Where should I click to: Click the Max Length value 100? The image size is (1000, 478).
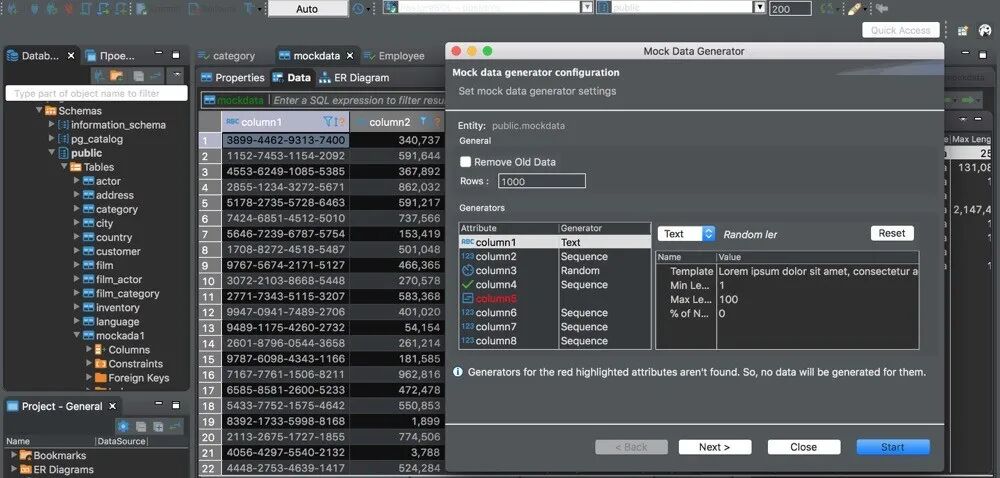818,299
